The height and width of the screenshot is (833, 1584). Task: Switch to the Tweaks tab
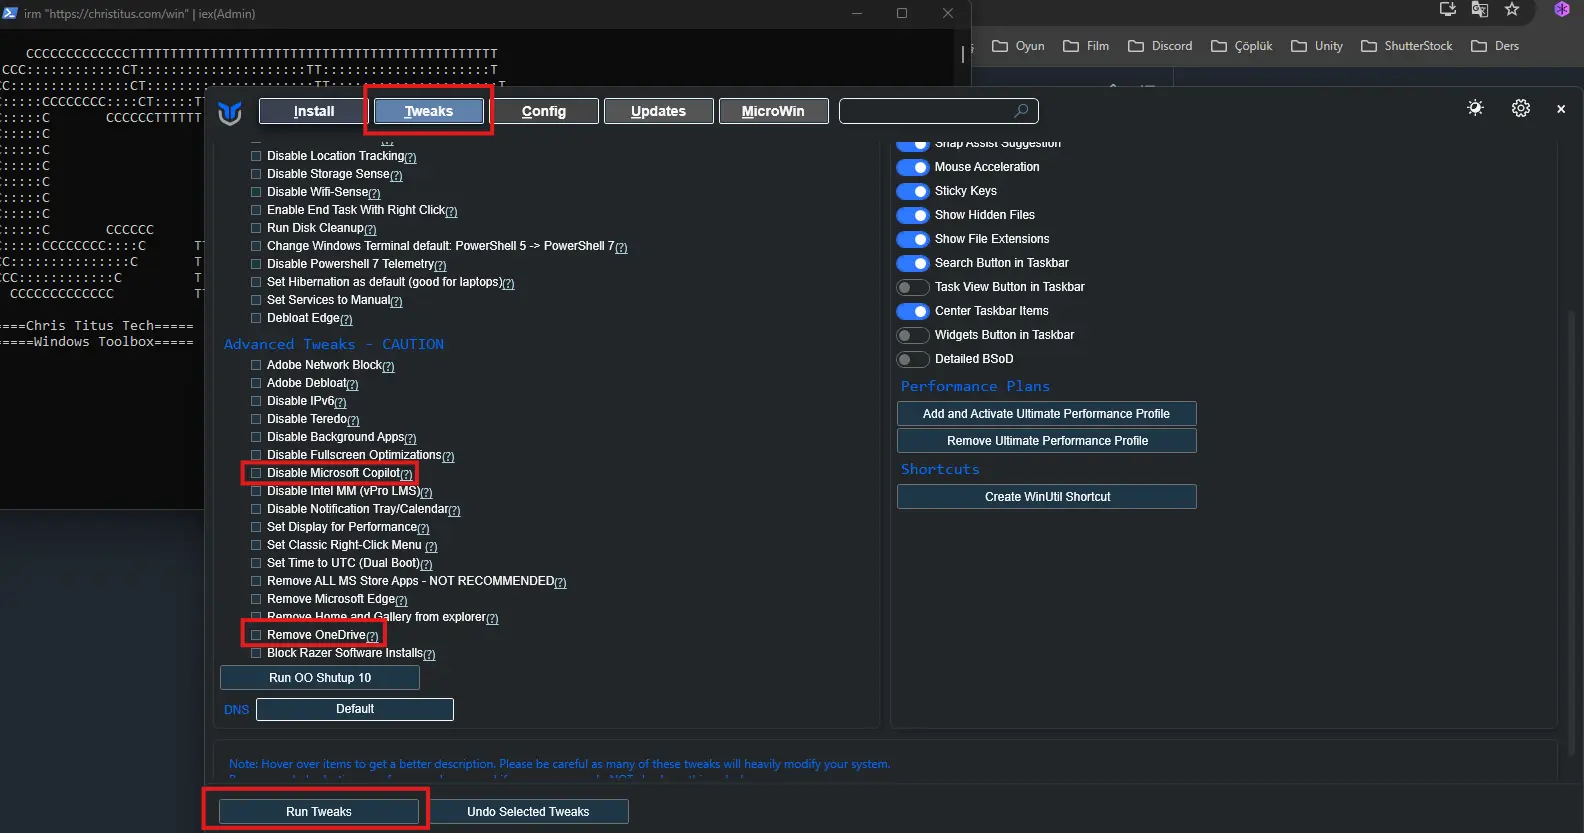429,111
